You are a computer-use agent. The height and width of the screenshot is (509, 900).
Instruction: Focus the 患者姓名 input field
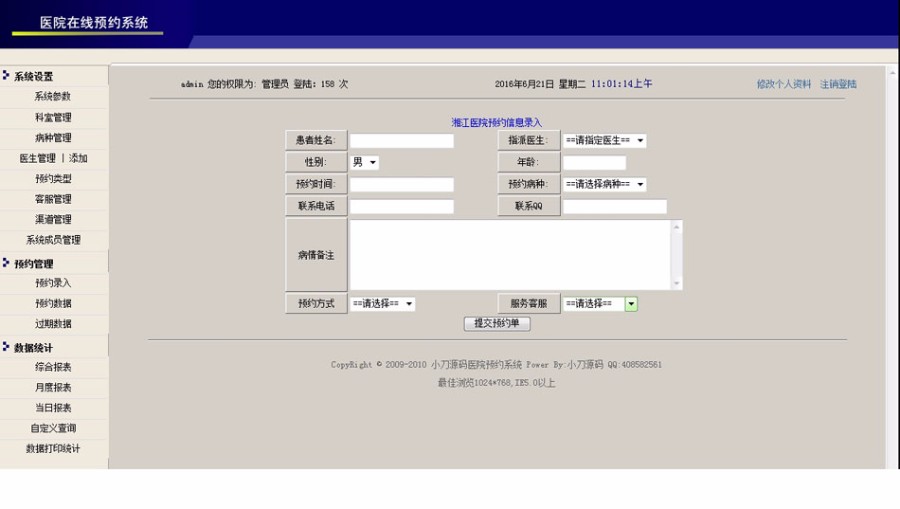click(x=402, y=141)
